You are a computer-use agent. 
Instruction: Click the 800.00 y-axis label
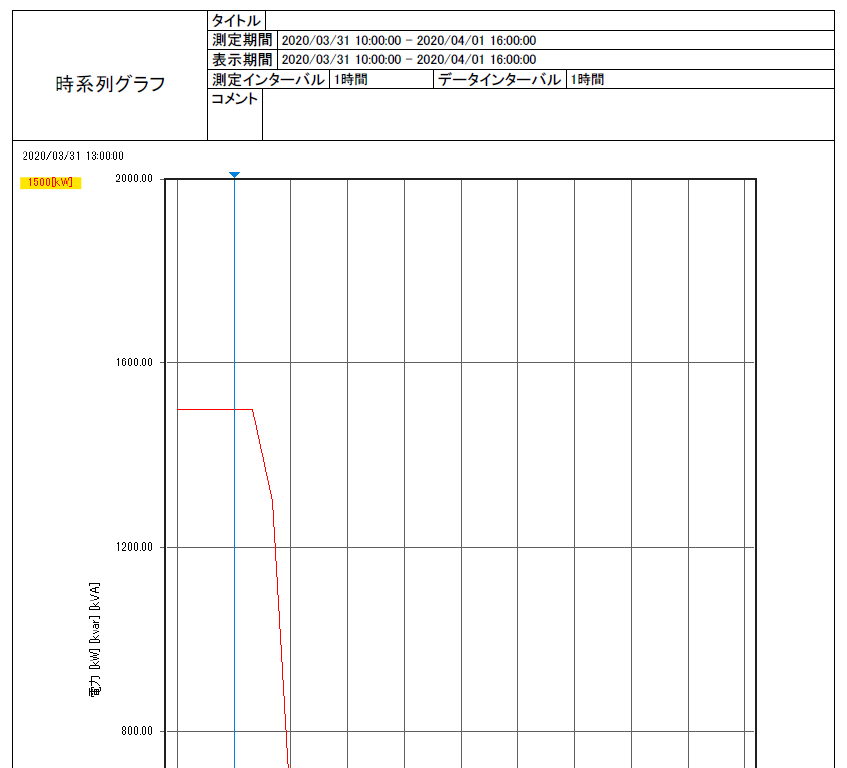click(x=137, y=731)
